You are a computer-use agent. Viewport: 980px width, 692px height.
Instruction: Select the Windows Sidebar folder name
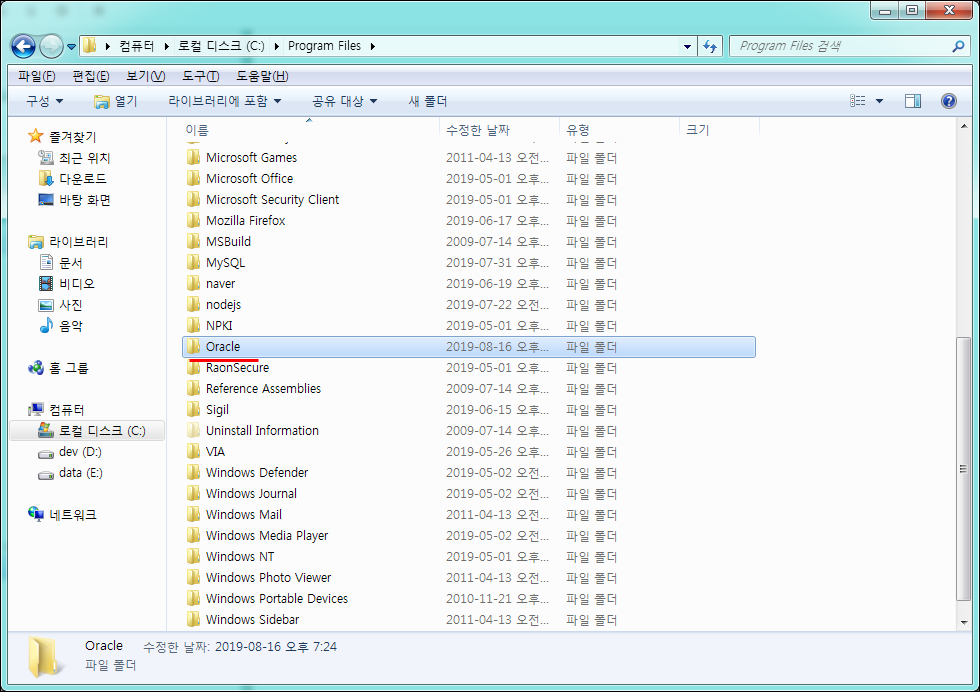(x=252, y=619)
